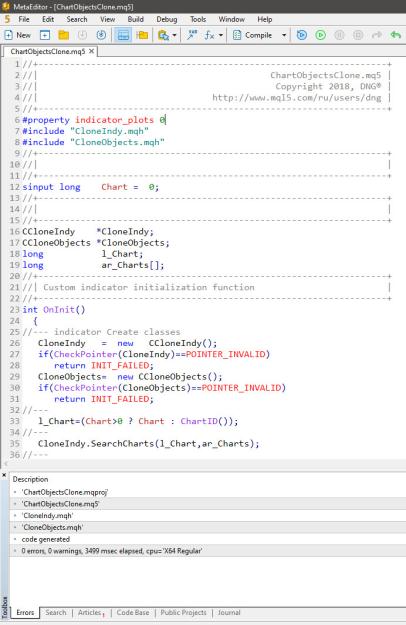Viewport: 406px width, 625px height.
Task: Open file with the folder icon
Action: tap(63, 35)
